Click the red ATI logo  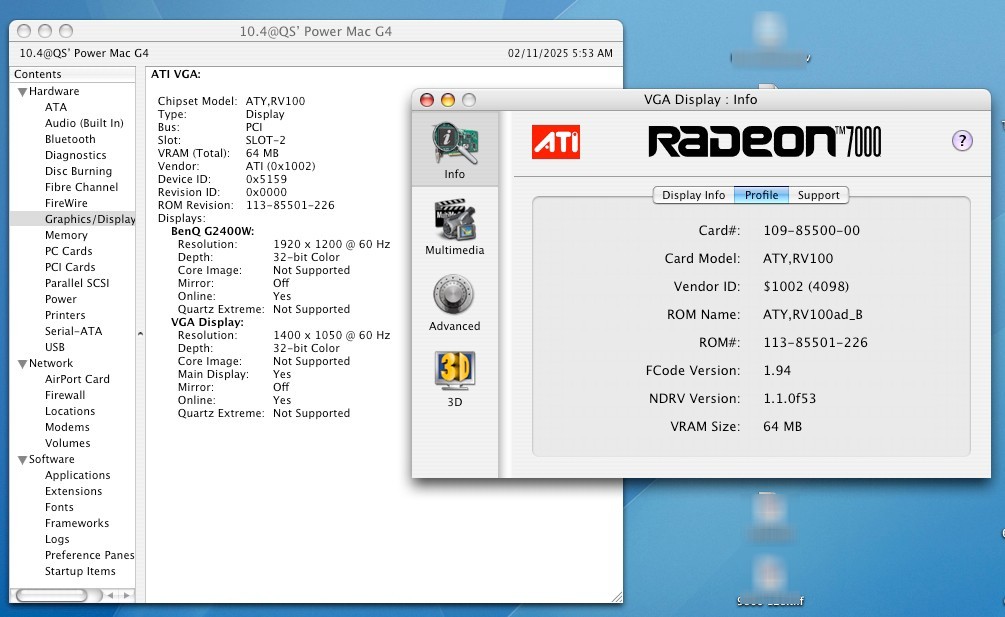point(556,142)
